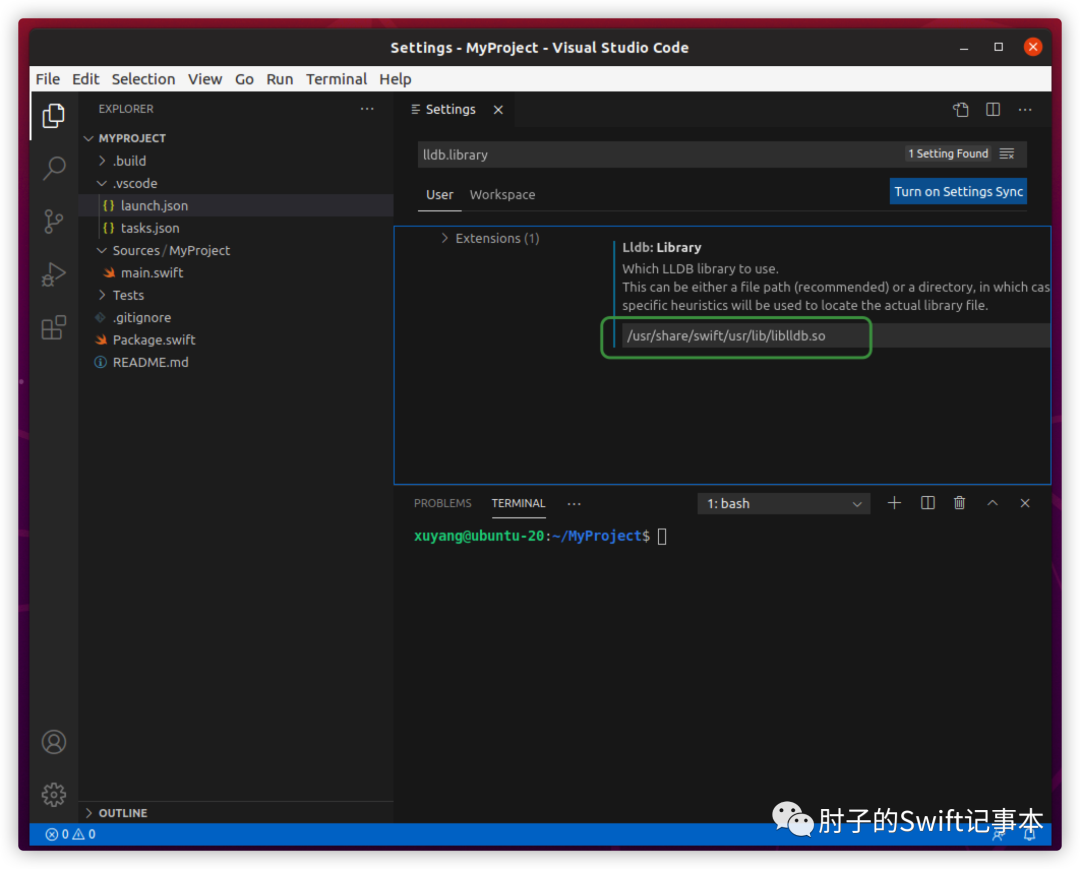Screen dimensions: 1080x869
Task: Open Package.swift file
Action: pyautogui.click(x=236, y=339)
